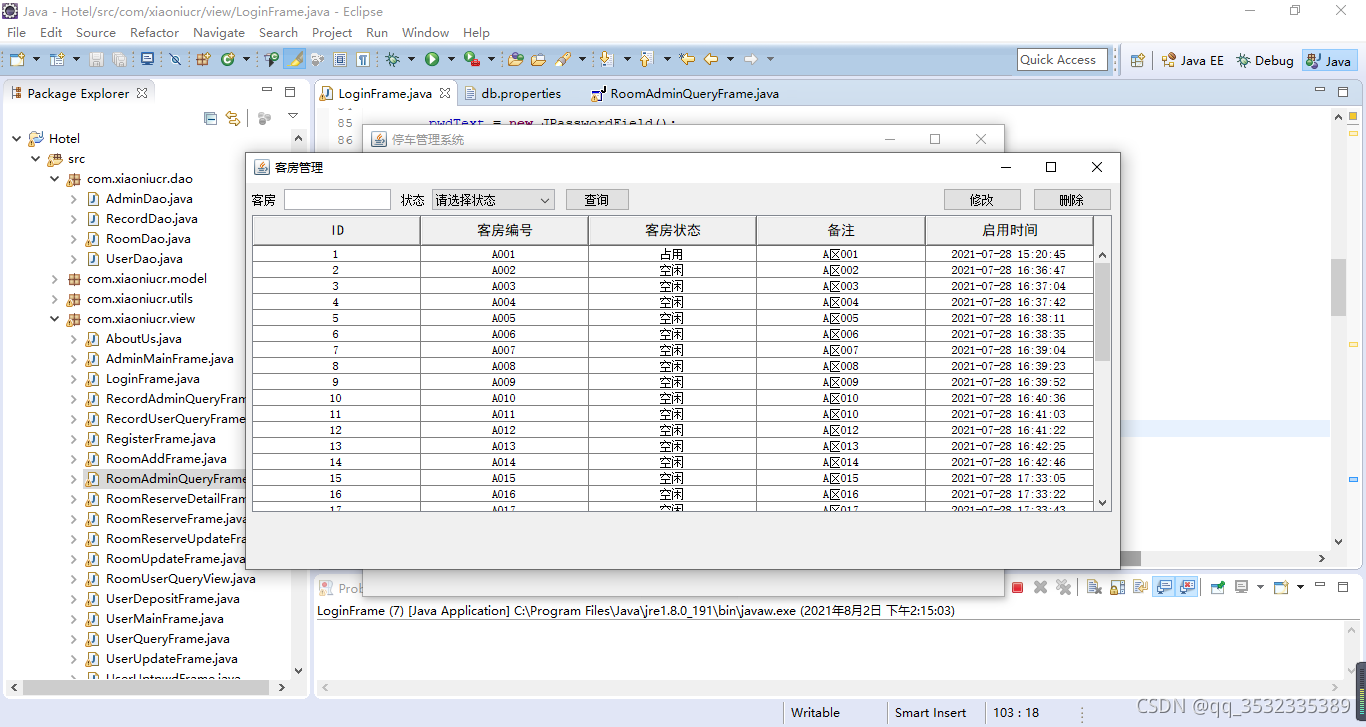The width and height of the screenshot is (1366, 727).
Task: Click the Last Edit Location icon
Action: click(686, 59)
